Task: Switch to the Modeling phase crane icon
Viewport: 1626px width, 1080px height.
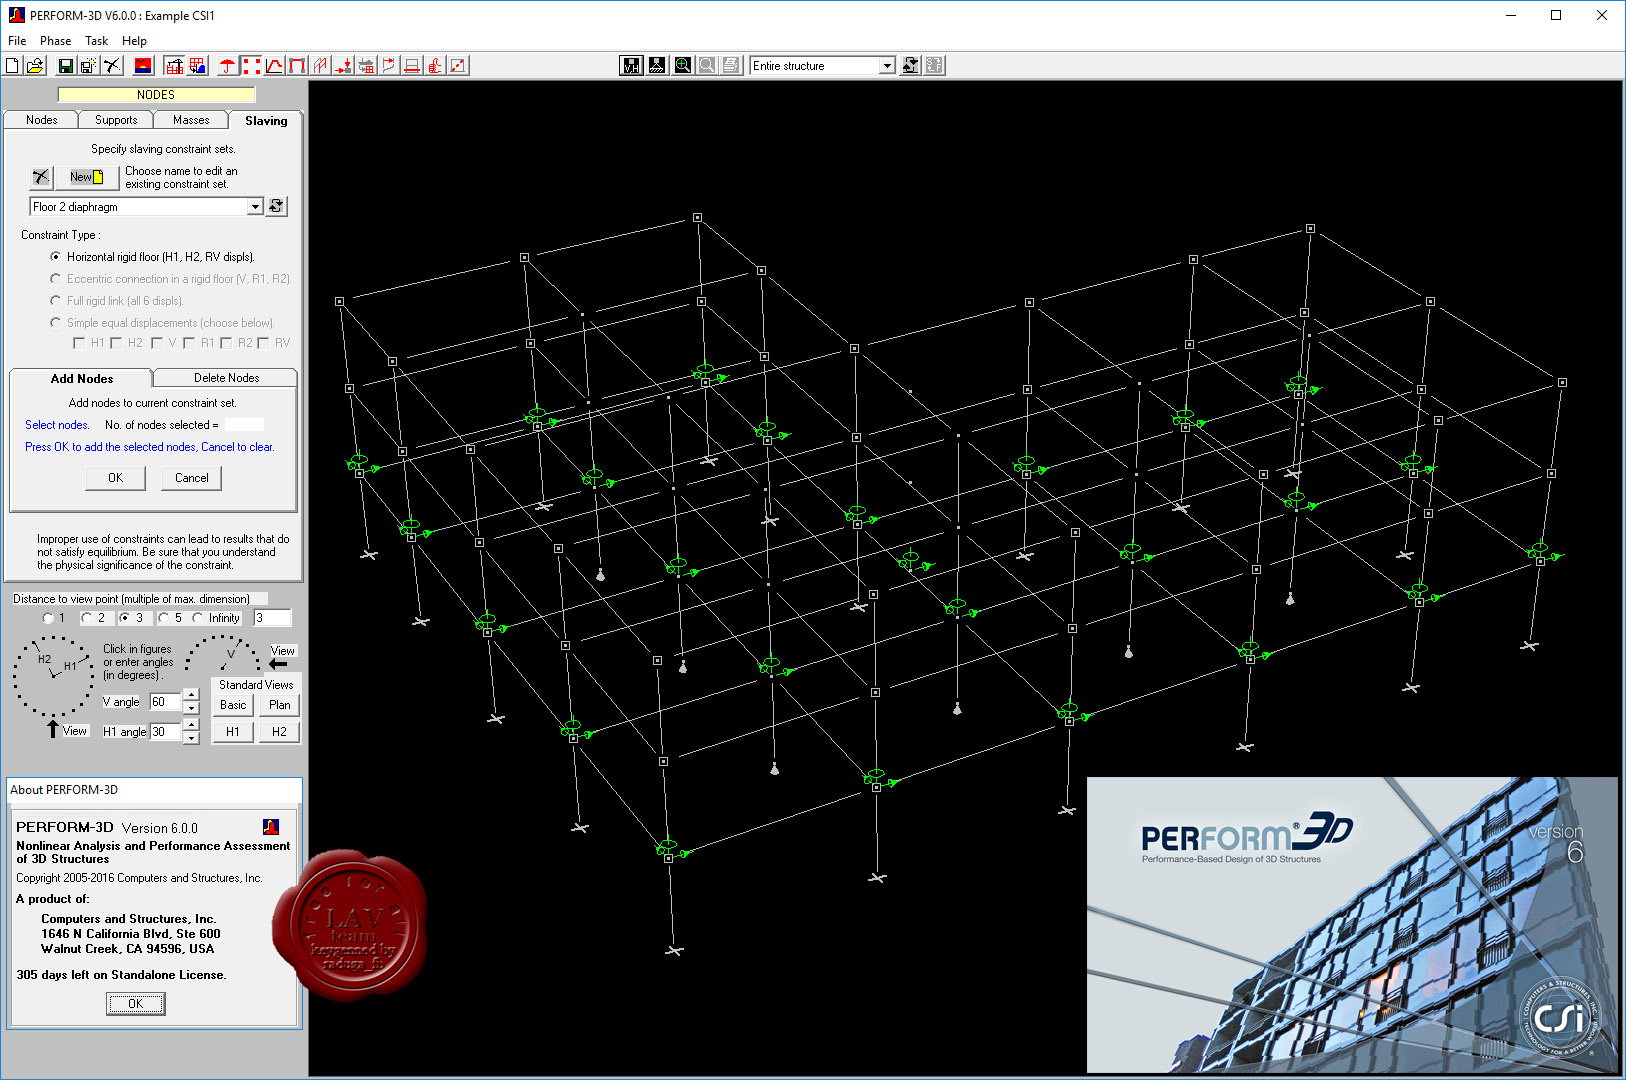Action: pos(175,66)
